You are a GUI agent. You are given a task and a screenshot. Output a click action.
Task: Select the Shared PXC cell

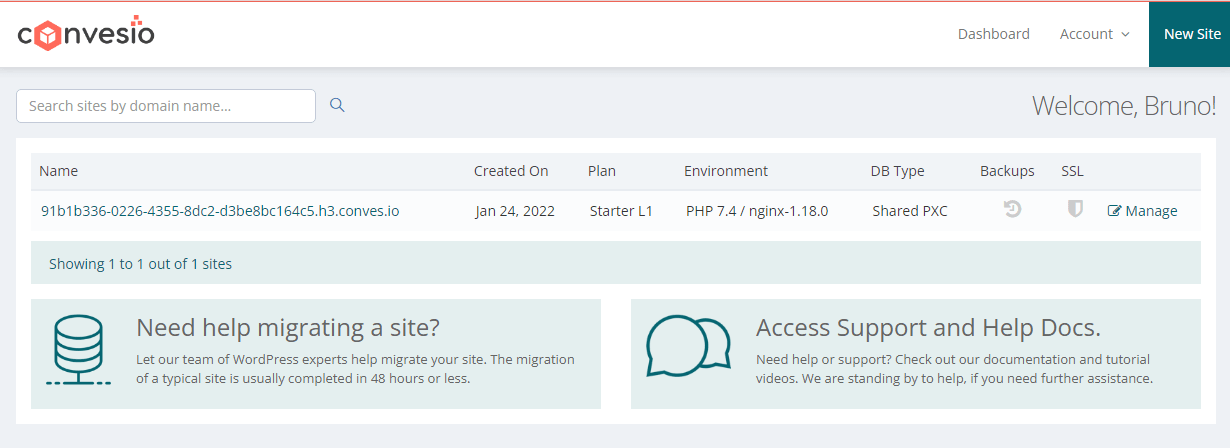coord(910,211)
